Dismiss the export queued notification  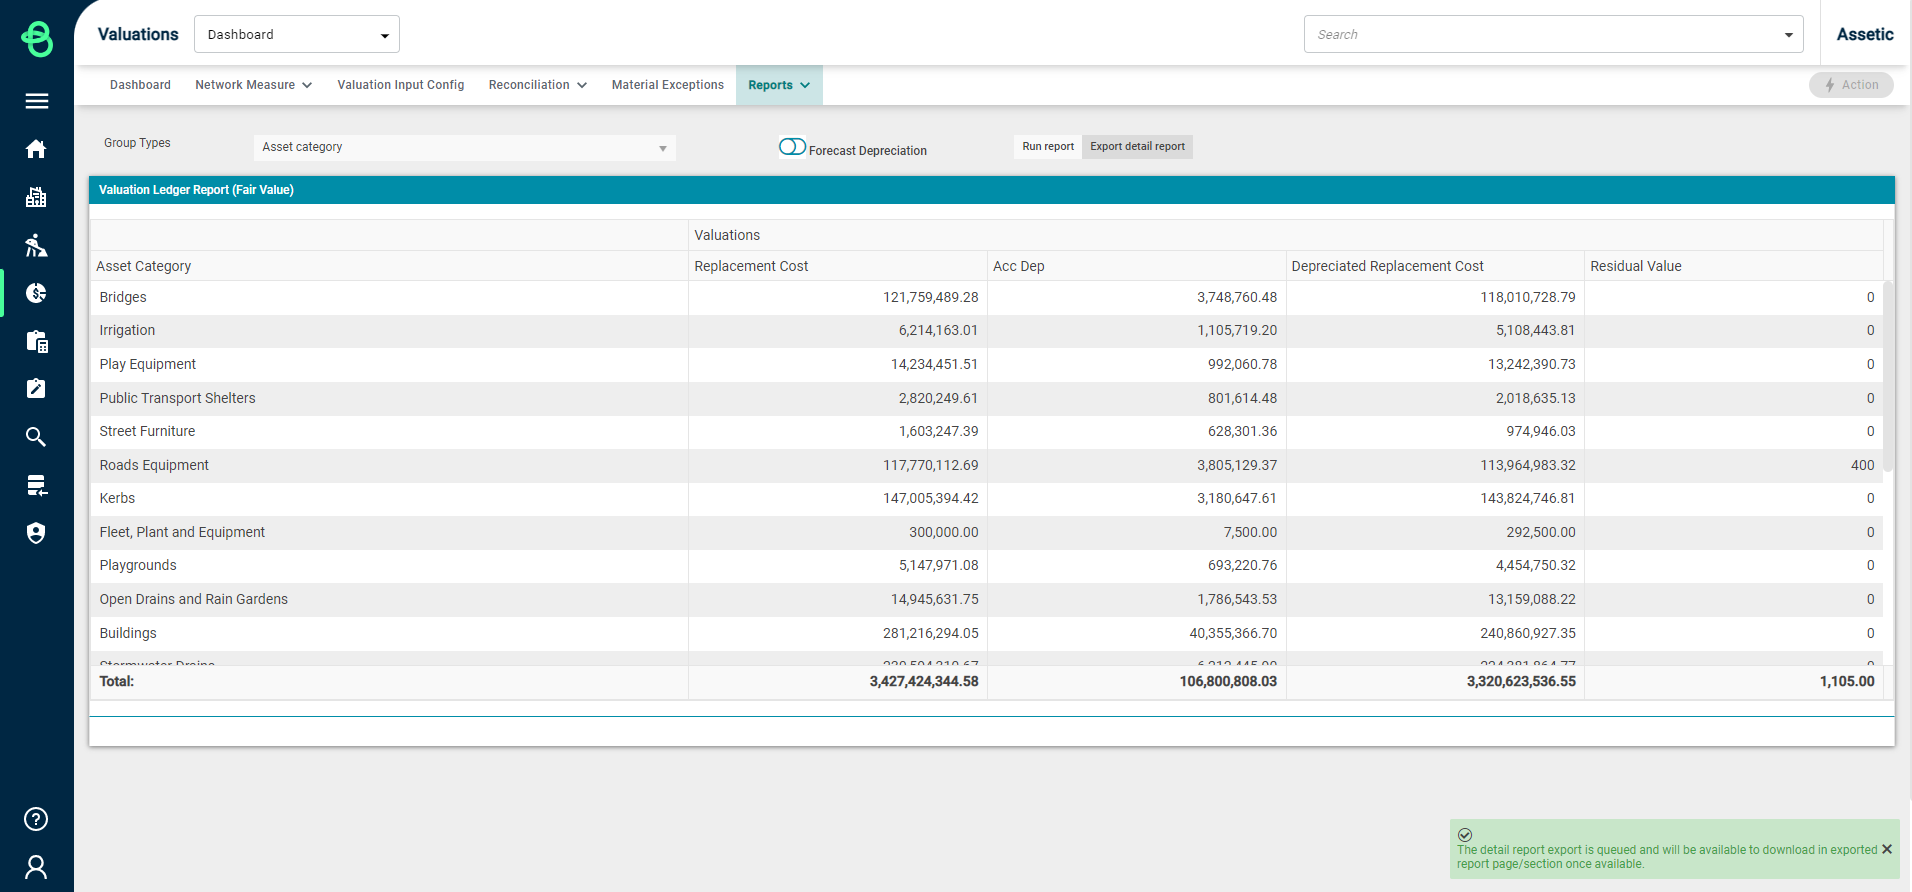[x=1887, y=849]
